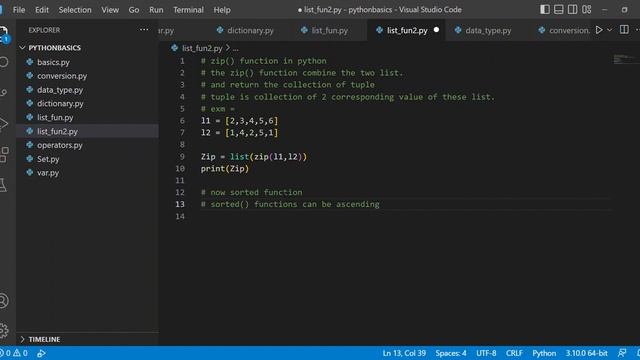Open the Manage gear icon
This screenshot has height=360, width=640.
pyautogui.click(x=3, y=330)
